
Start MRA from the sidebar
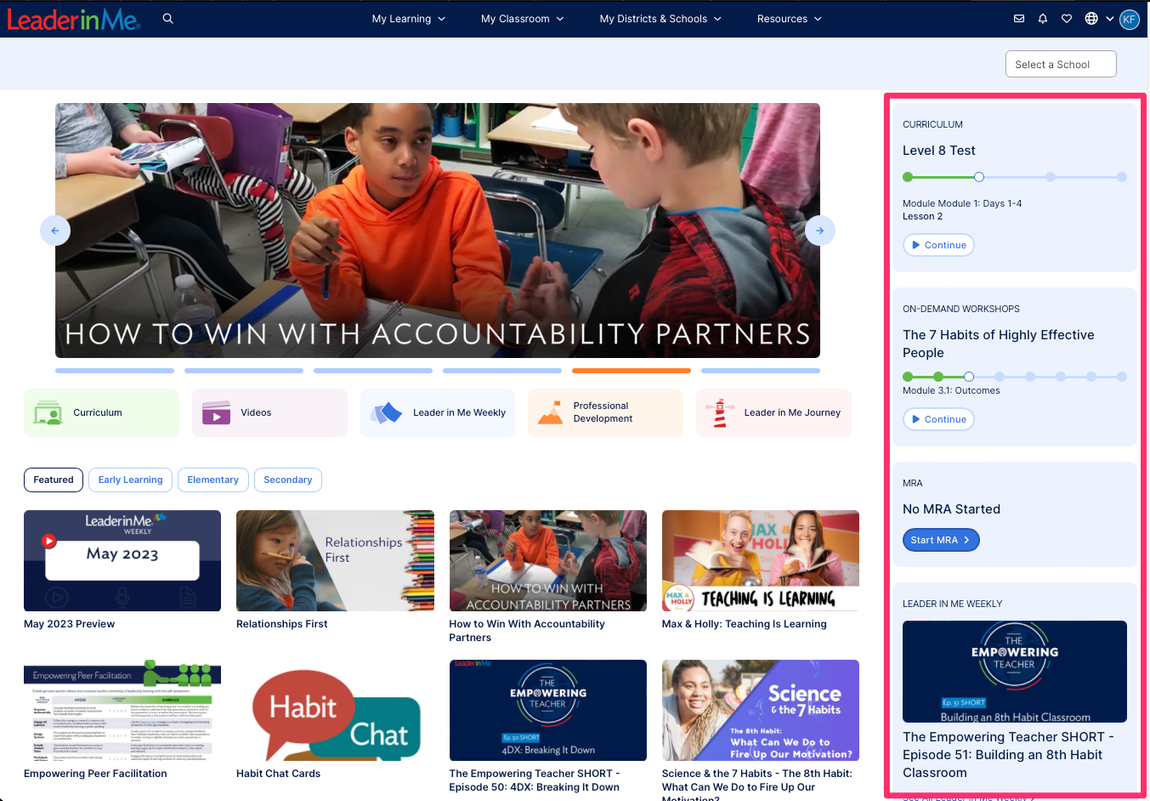940,539
